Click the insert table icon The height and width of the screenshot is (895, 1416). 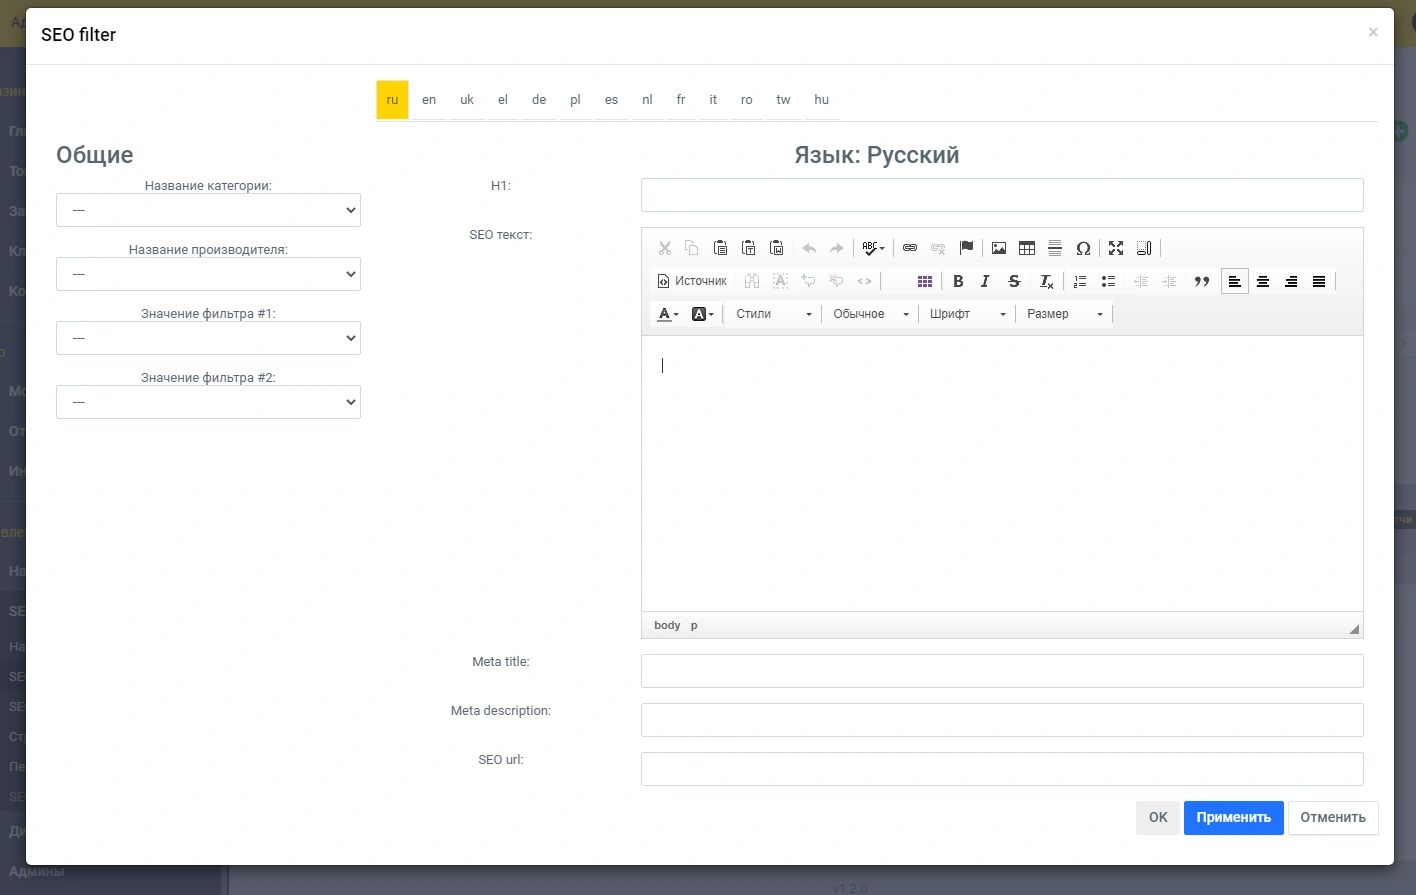(x=1027, y=248)
